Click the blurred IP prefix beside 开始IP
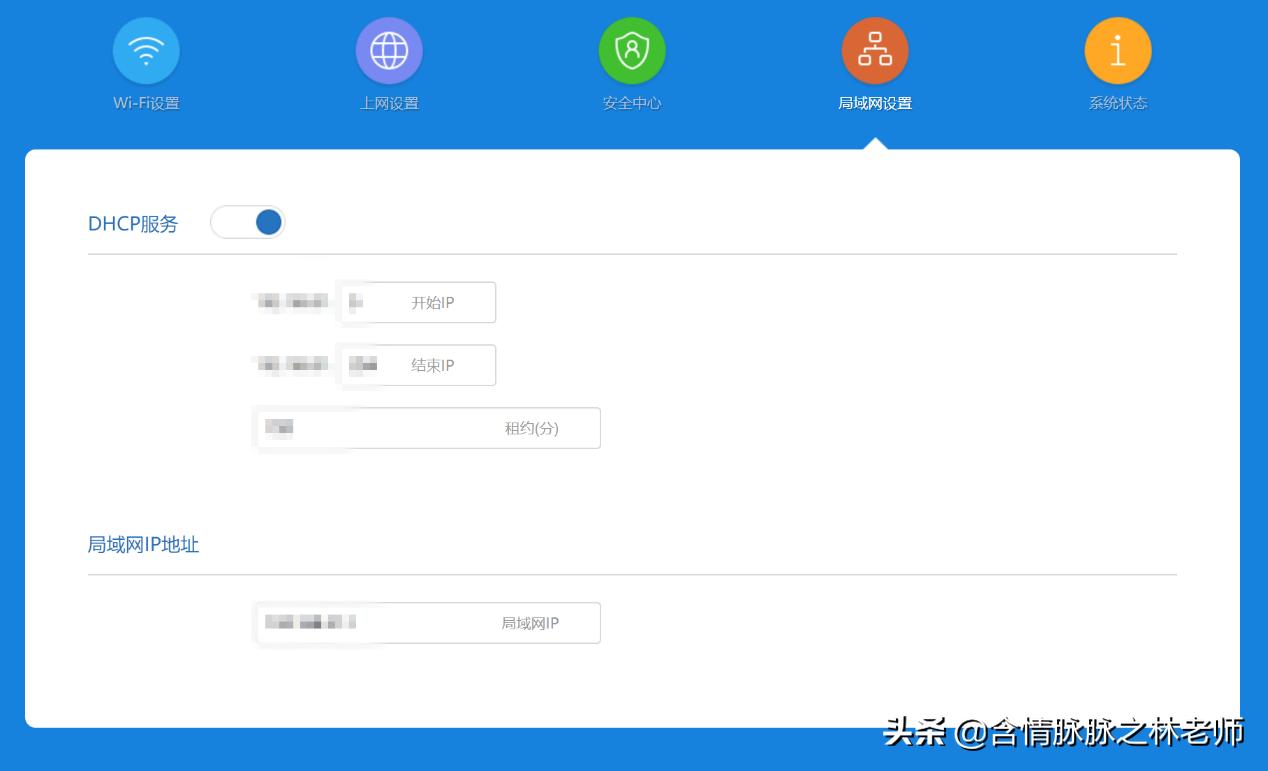This screenshot has height=771, width=1268. (291, 302)
